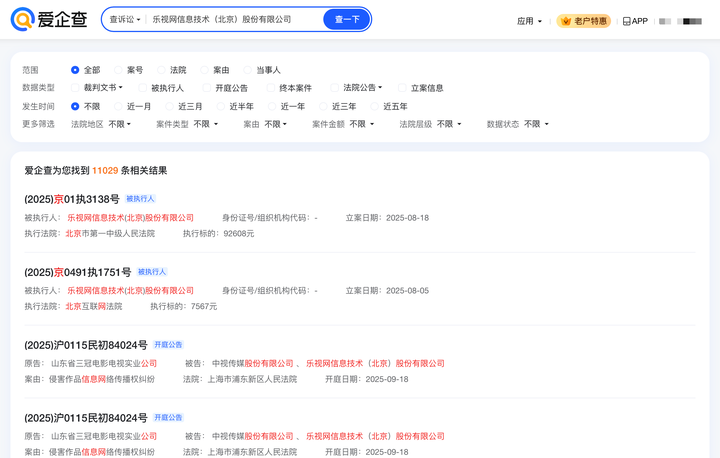Screen dimensions: 720x458
Task: Open case link (2025)京01执3138号
Action: coord(72,199)
